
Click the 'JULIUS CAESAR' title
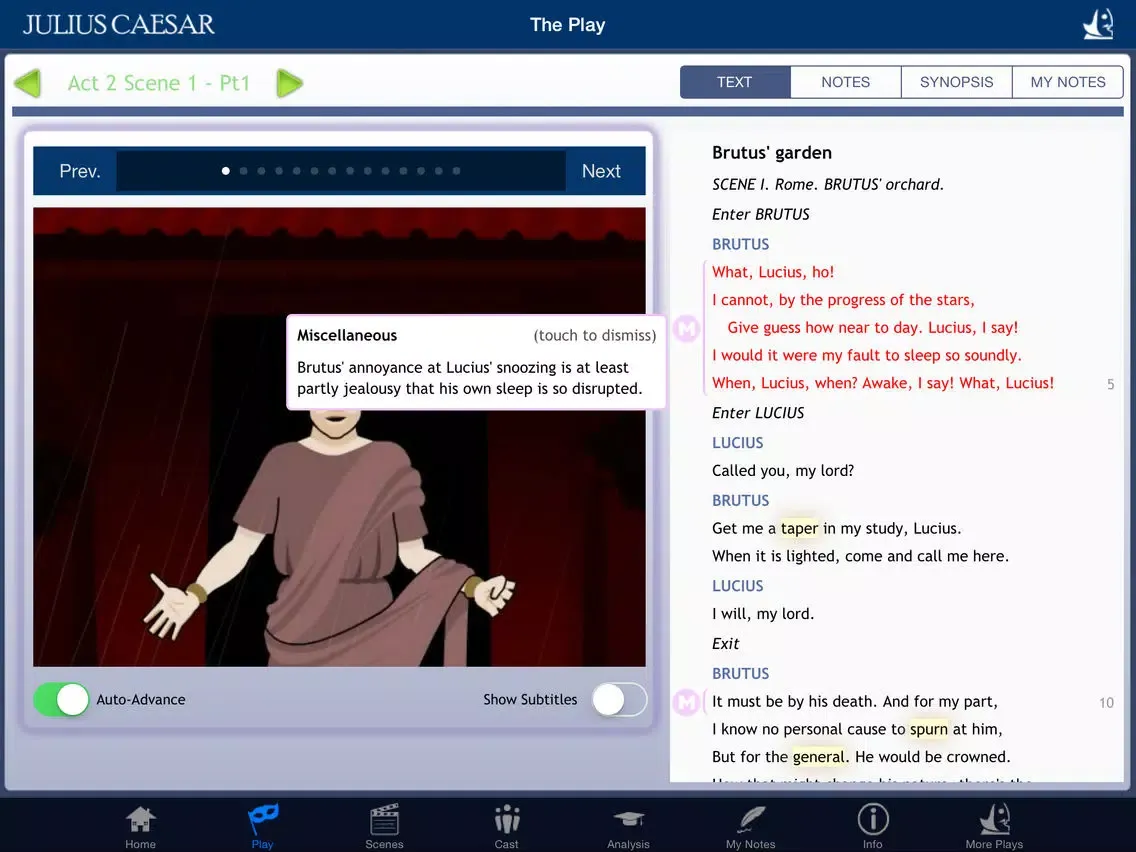click(119, 25)
